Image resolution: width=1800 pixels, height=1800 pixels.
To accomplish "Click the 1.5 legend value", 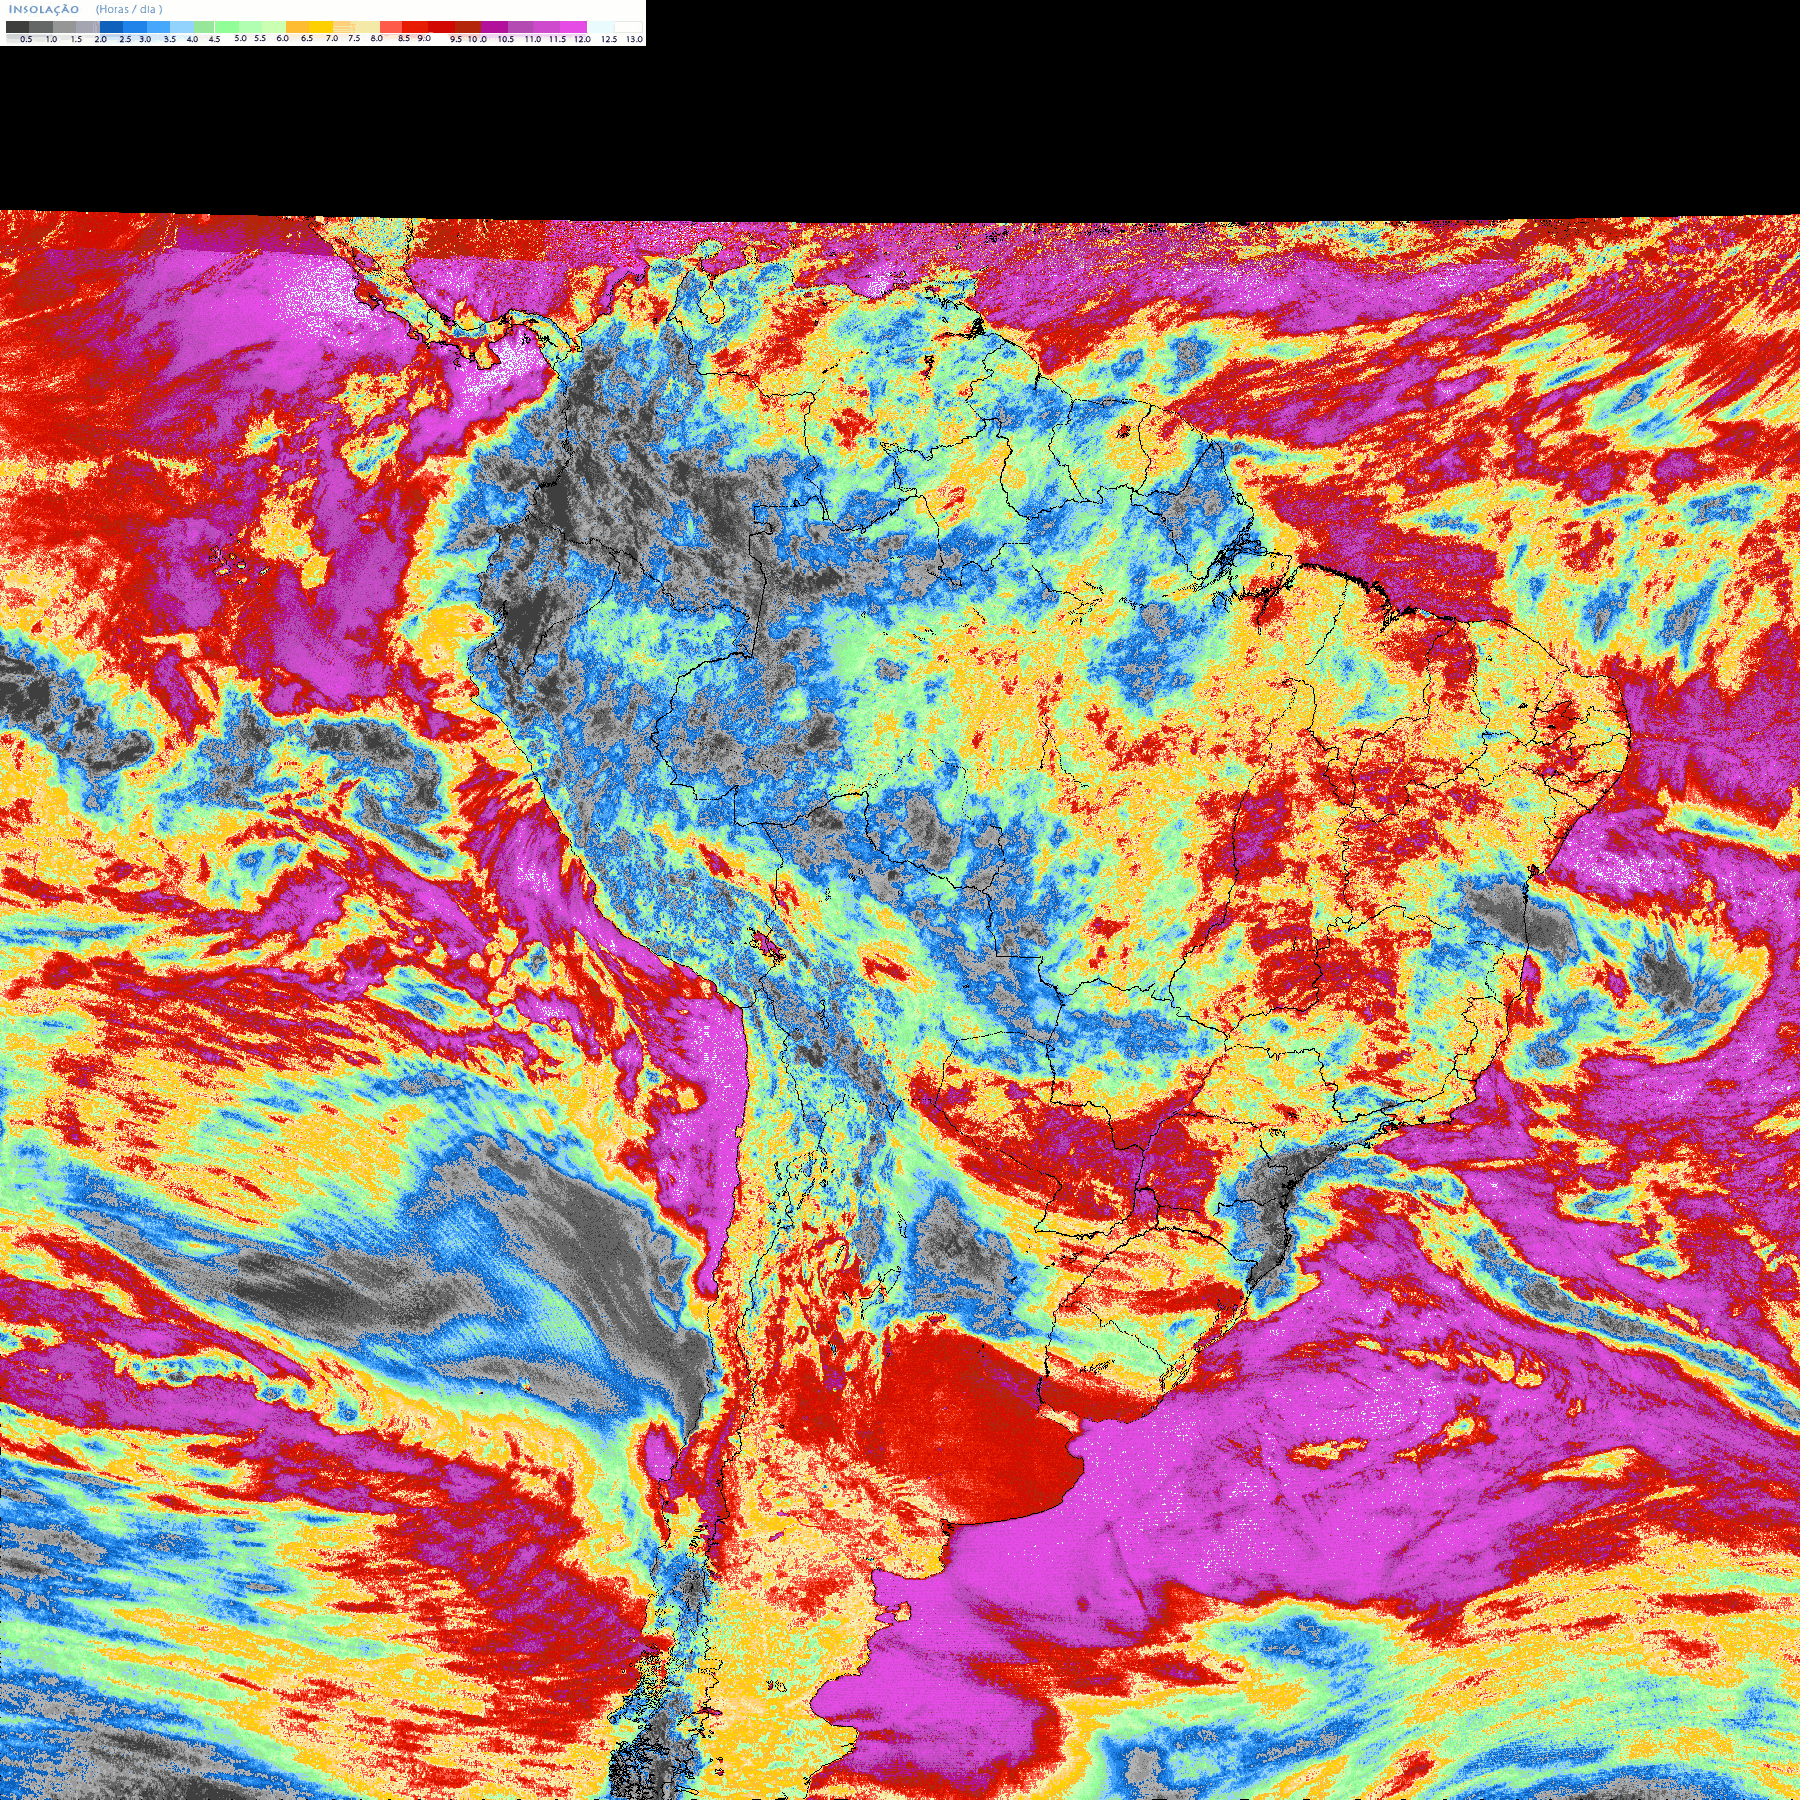I will click(x=76, y=39).
